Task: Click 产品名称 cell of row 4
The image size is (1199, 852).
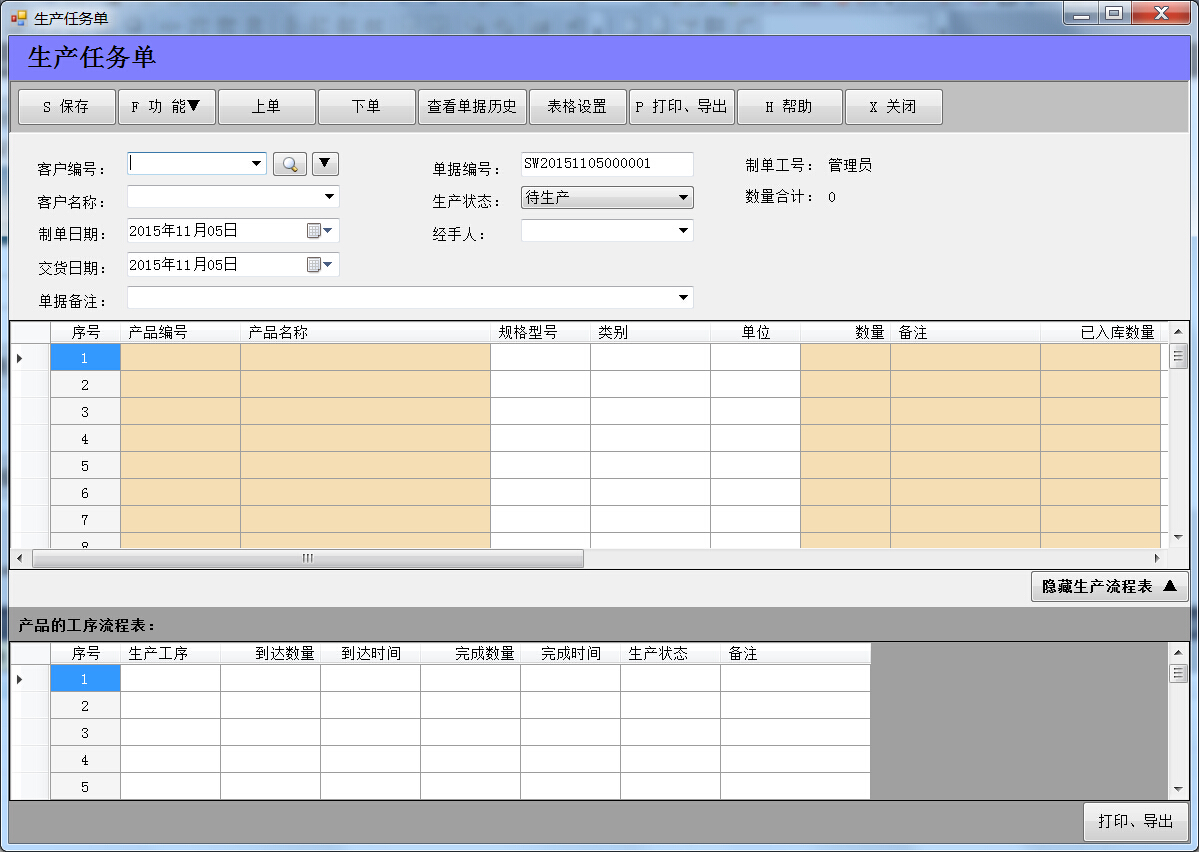Action: pyautogui.click(x=366, y=439)
